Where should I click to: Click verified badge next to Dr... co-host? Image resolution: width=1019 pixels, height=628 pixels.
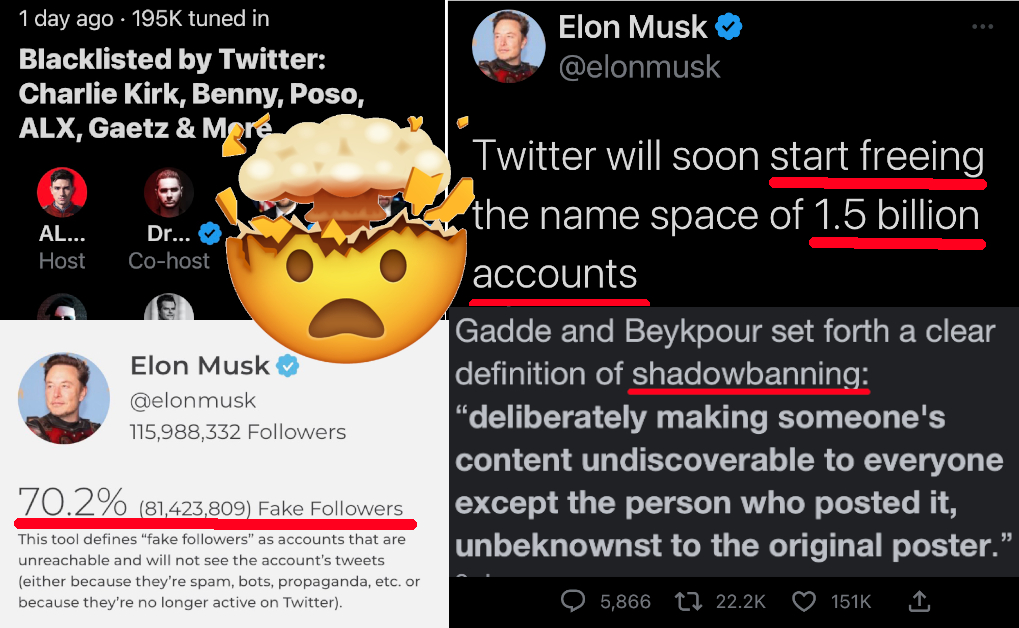coord(210,233)
